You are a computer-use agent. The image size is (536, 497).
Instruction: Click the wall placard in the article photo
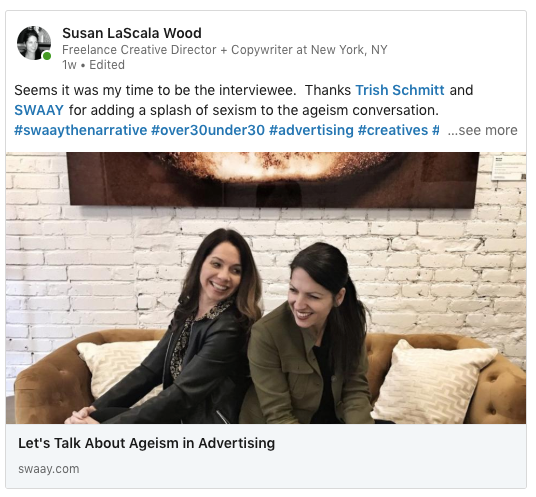click(x=509, y=168)
